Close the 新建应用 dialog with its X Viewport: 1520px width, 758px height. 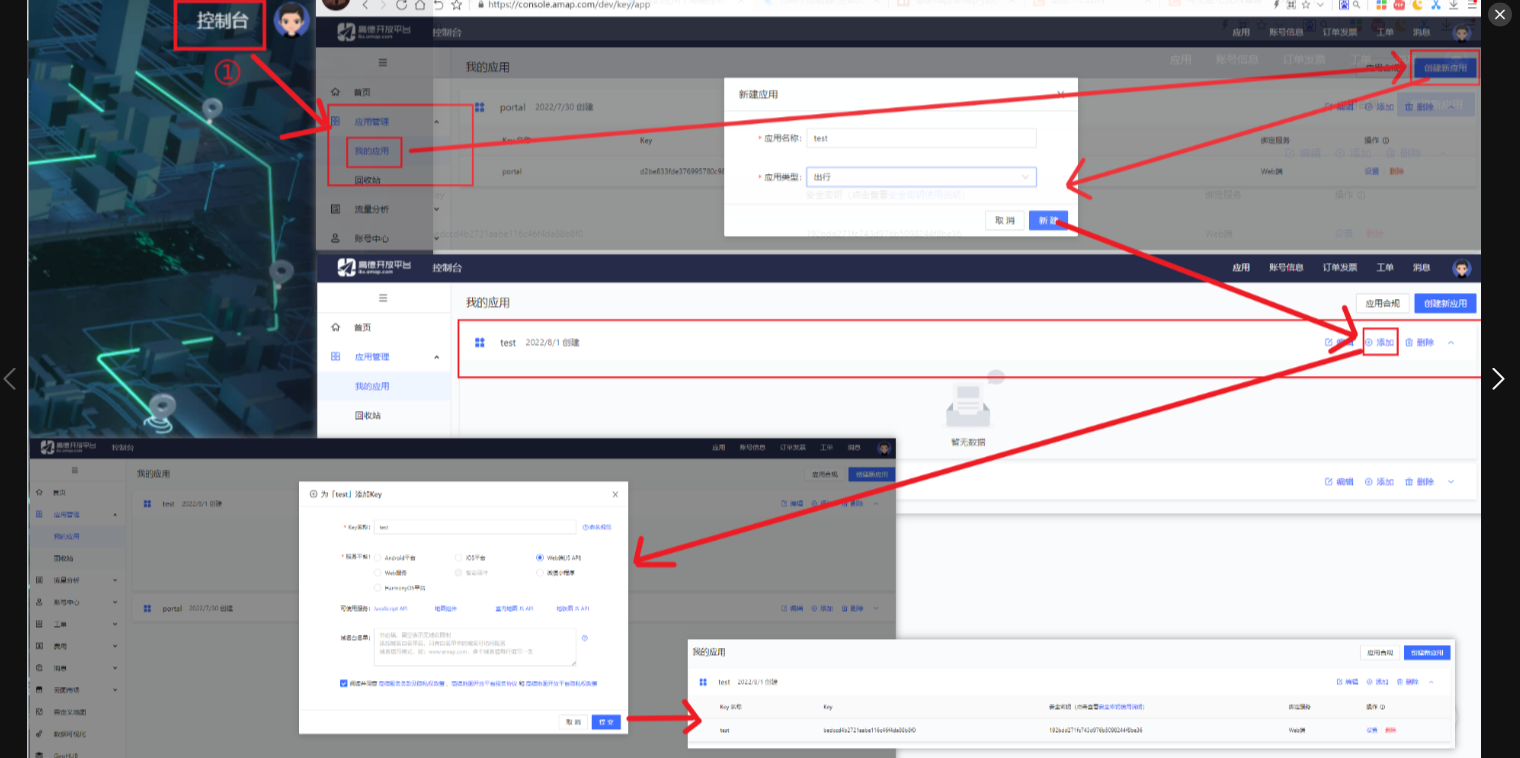(1061, 94)
